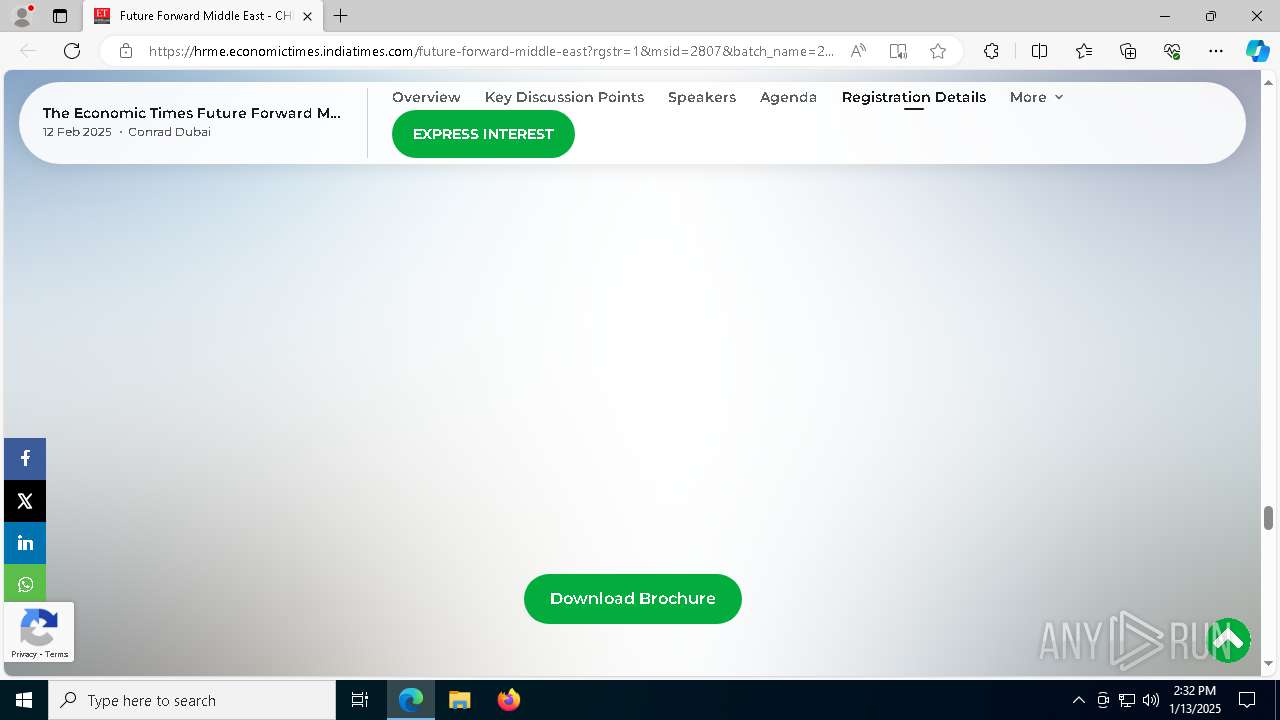The height and width of the screenshot is (720, 1280).
Task: Go to Overview section
Action: (x=426, y=97)
